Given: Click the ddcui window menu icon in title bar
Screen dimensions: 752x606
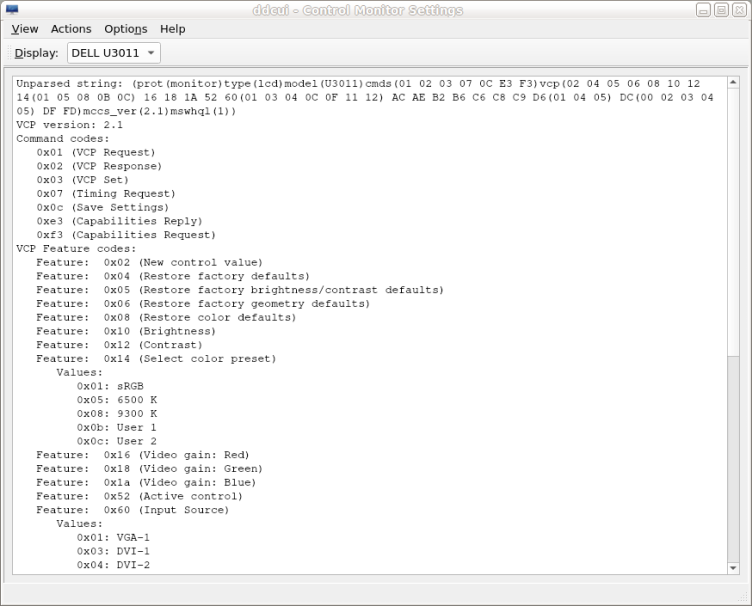Looking at the screenshot, I should pos(12,10).
